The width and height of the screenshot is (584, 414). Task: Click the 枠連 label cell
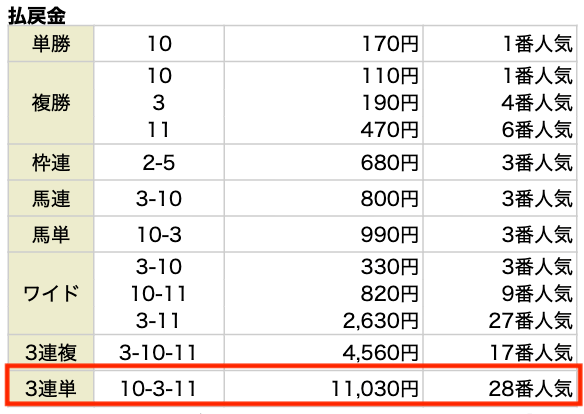pos(51,162)
